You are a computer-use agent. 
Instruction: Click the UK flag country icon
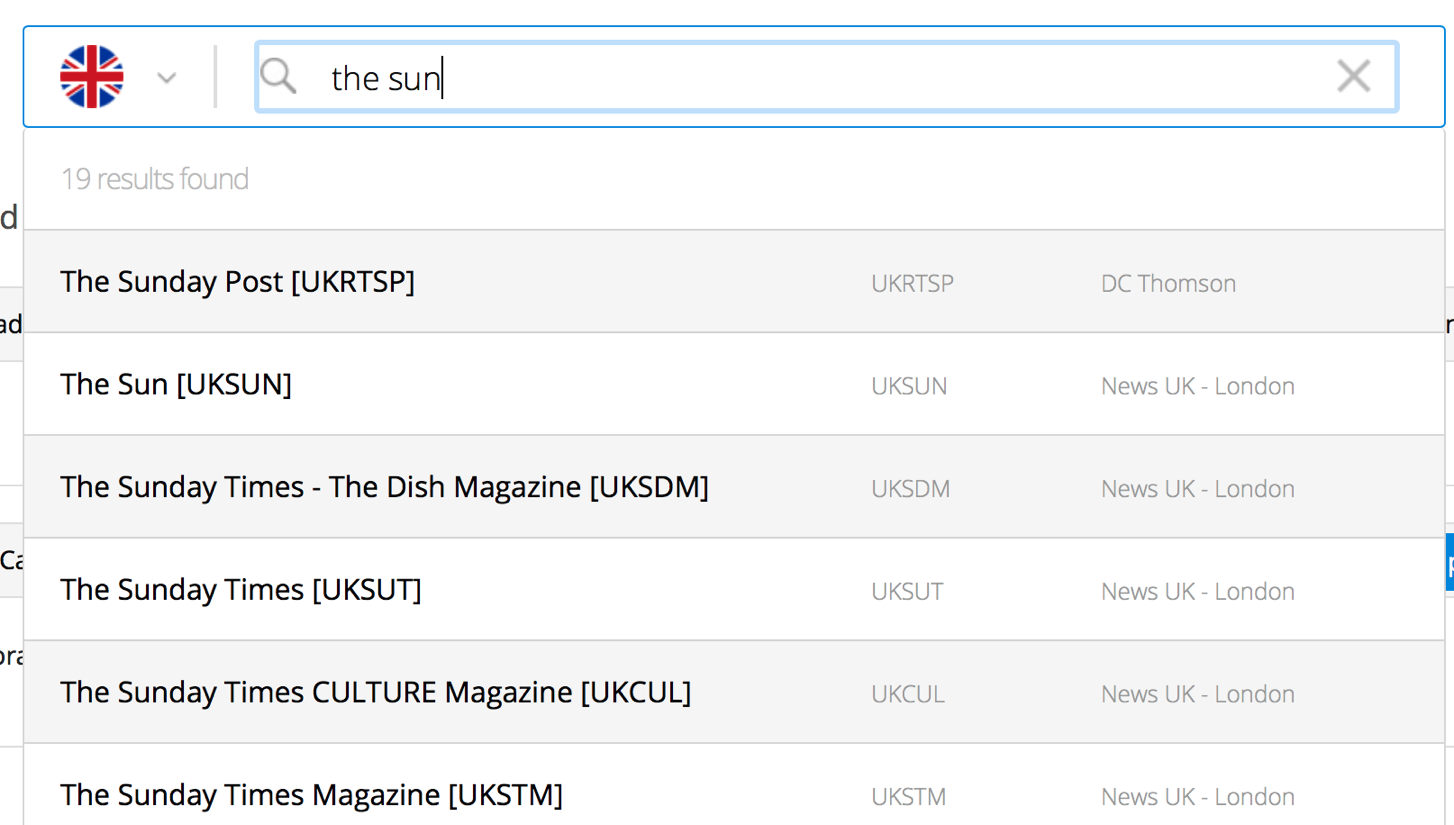click(x=91, y=76)
